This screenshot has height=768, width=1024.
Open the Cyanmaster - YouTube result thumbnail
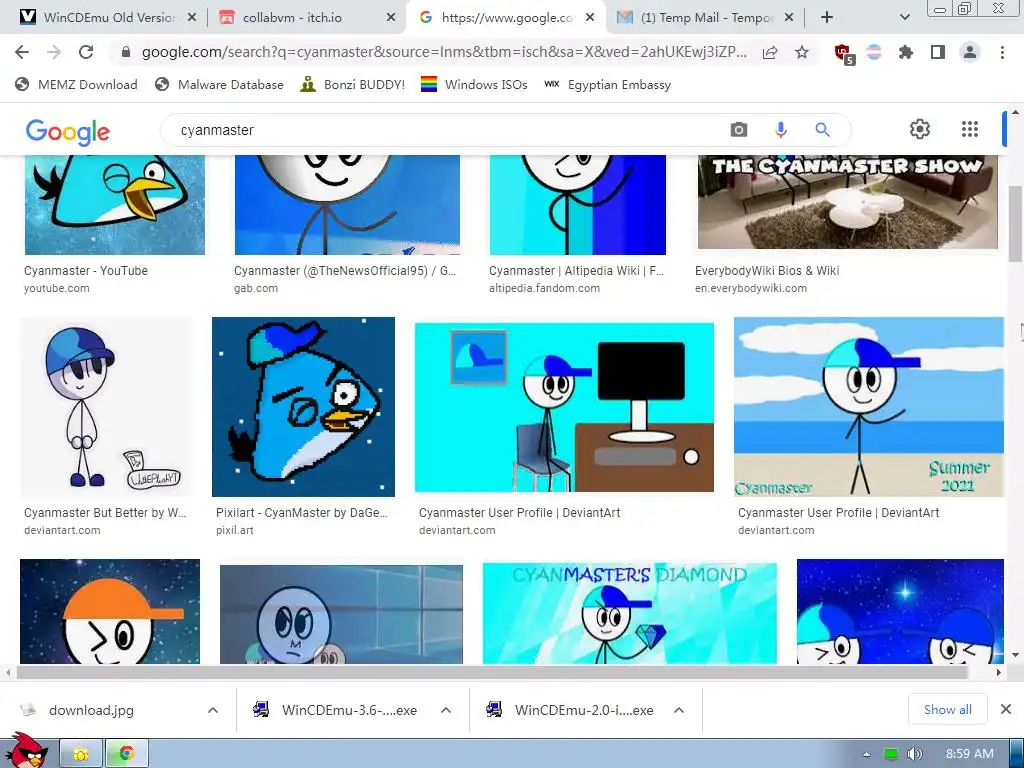coord(114,204)
